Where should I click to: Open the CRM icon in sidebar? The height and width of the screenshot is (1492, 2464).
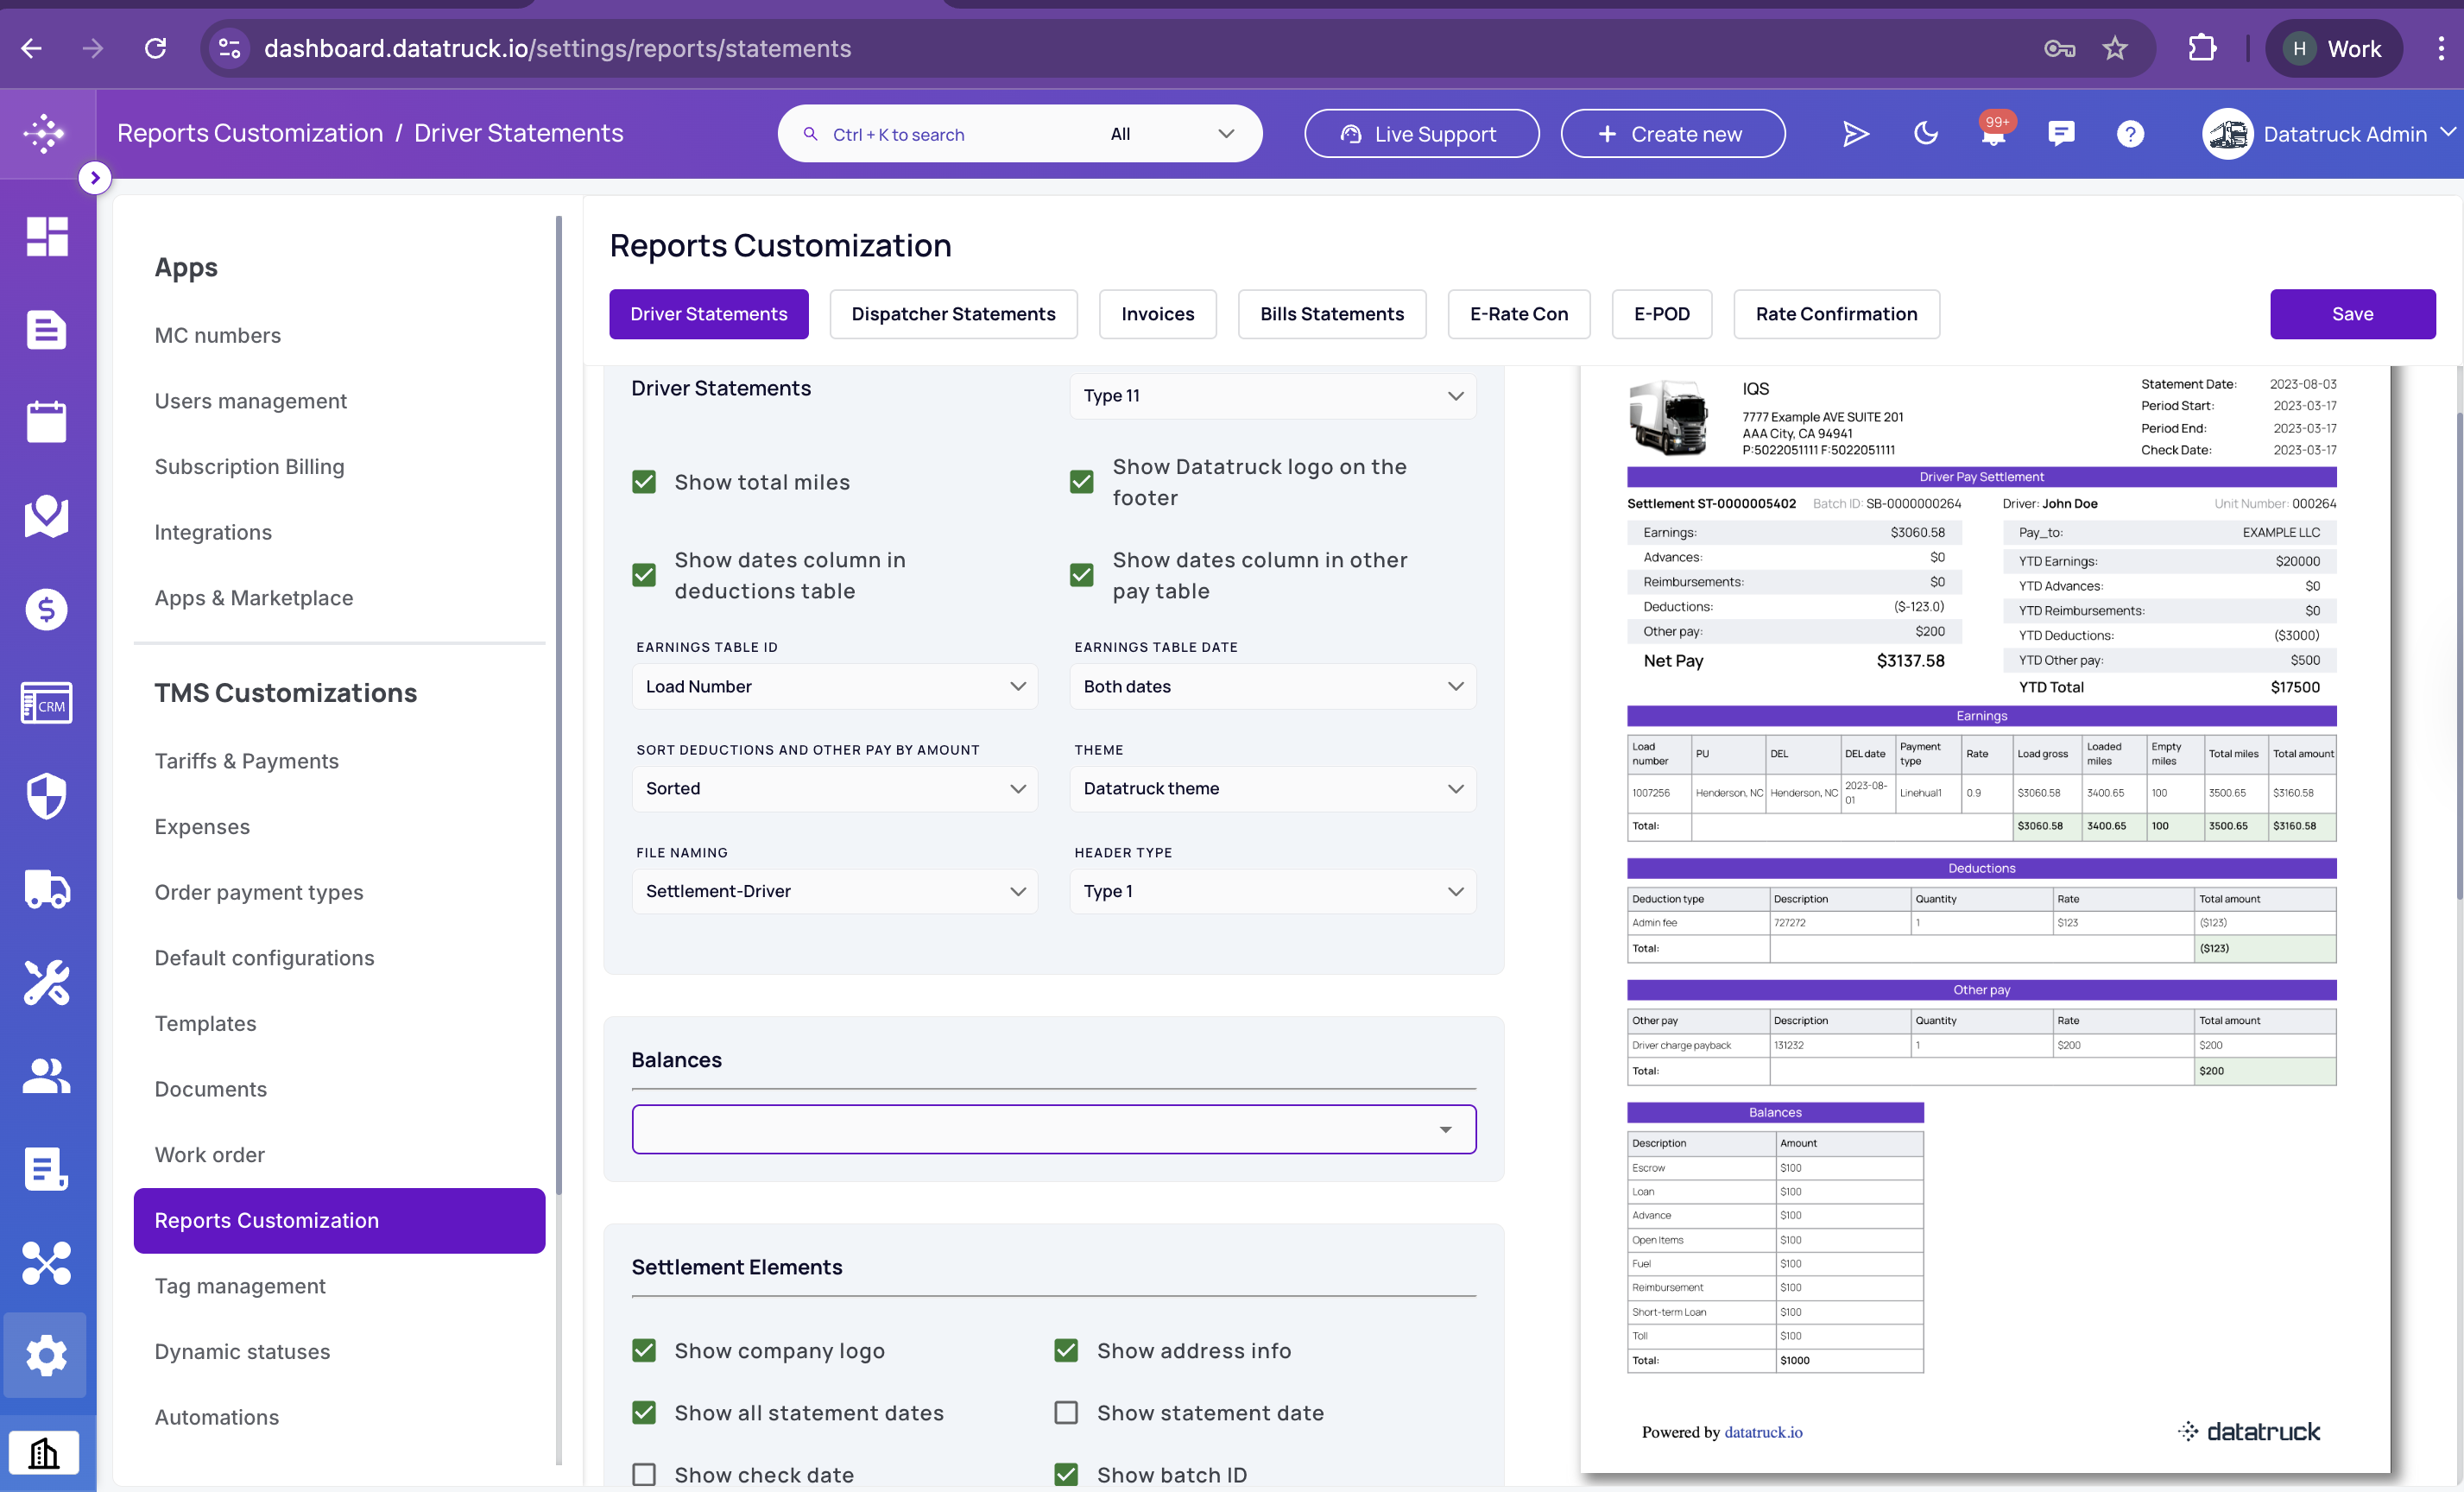point(46,703)
